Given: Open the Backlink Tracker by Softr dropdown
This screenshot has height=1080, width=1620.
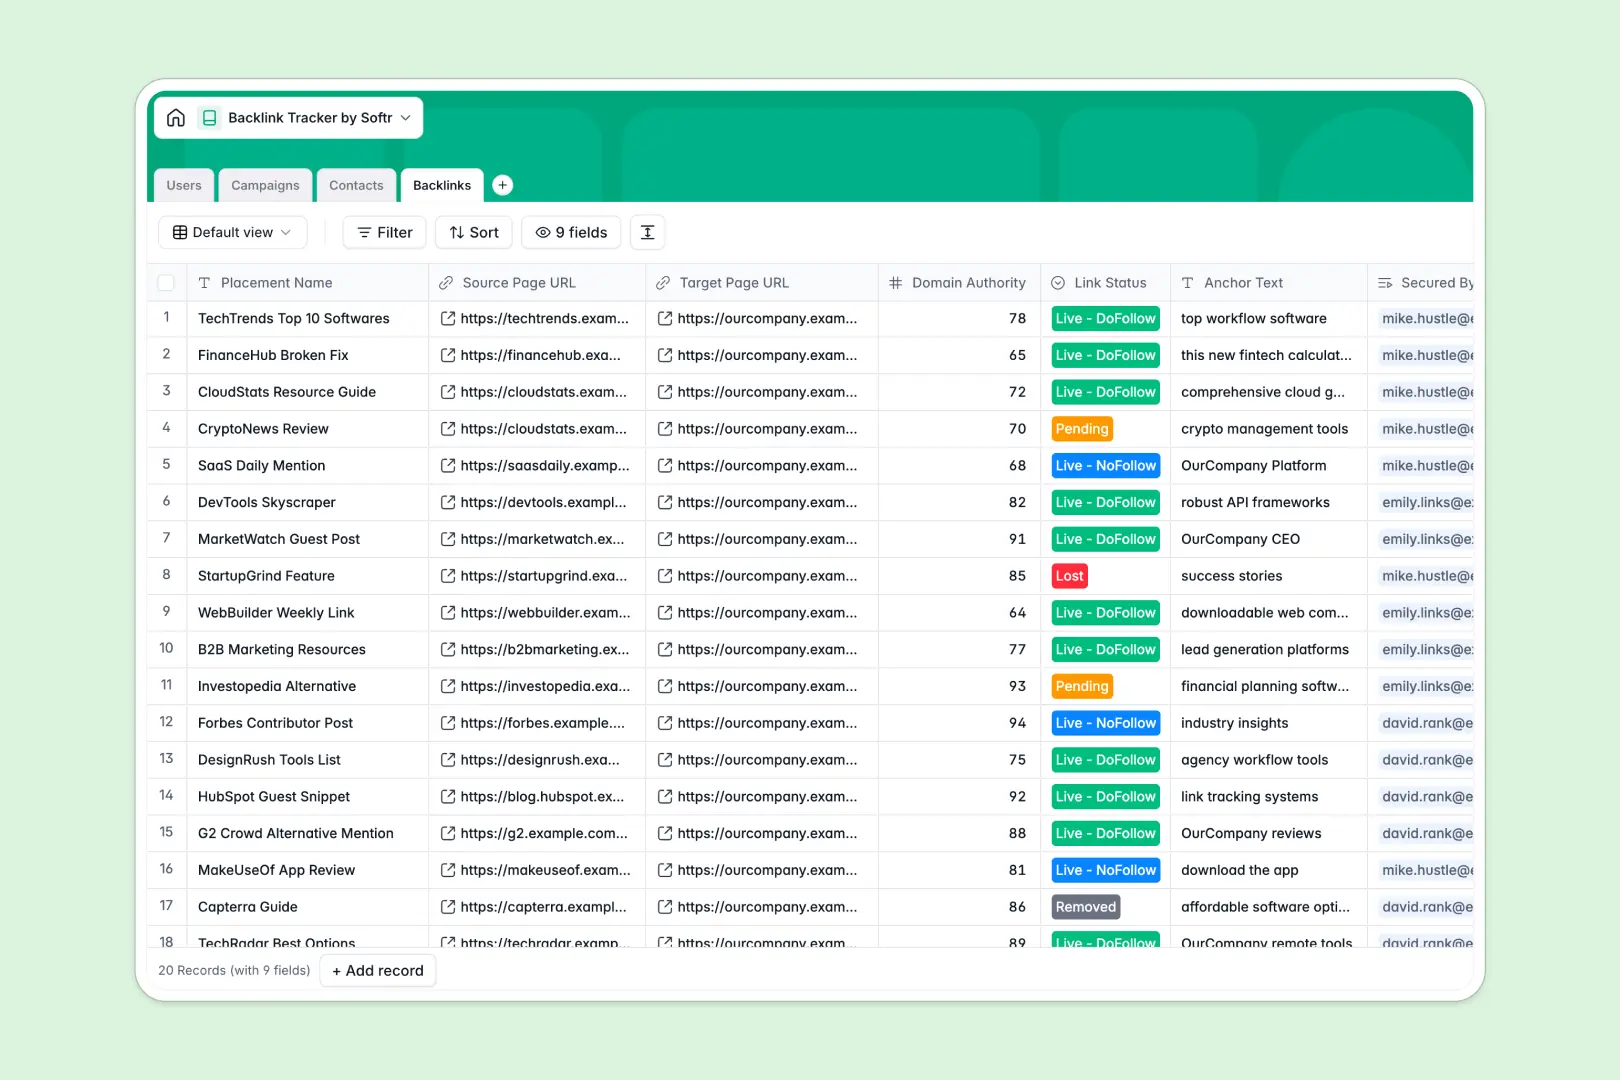Looking at the screenshot, I should pyautogui.click(x=404, y=117).
